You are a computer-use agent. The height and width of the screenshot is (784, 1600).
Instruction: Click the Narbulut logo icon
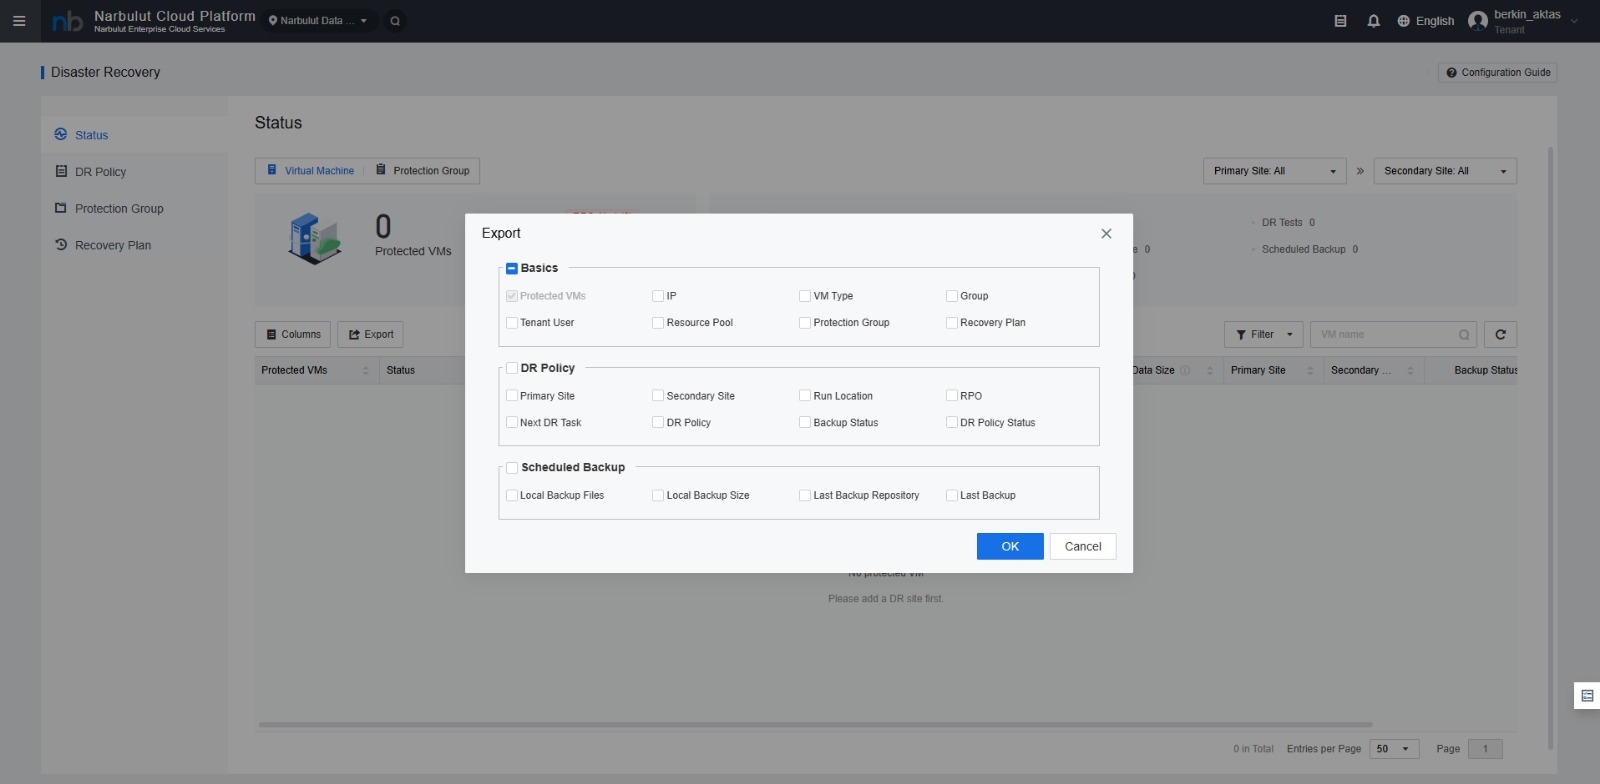pyautogui.click(x=67, y=21)
